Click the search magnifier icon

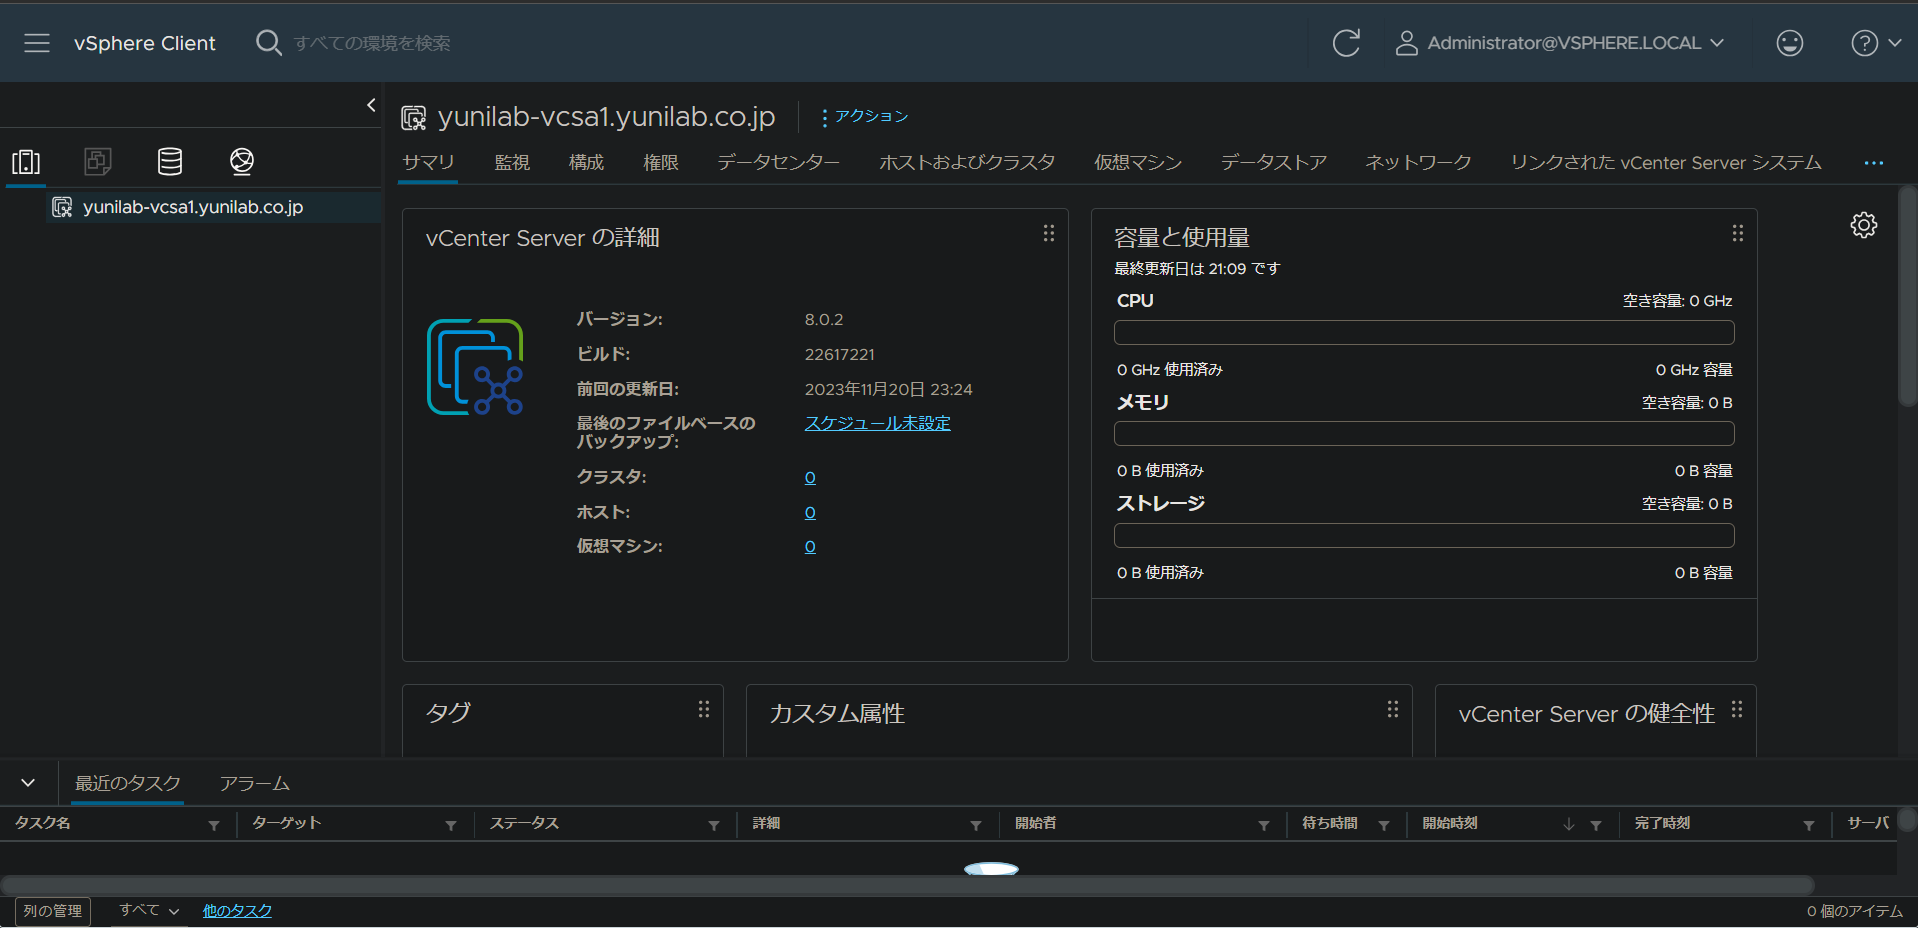pyautogui.click(x=268, y=43)
